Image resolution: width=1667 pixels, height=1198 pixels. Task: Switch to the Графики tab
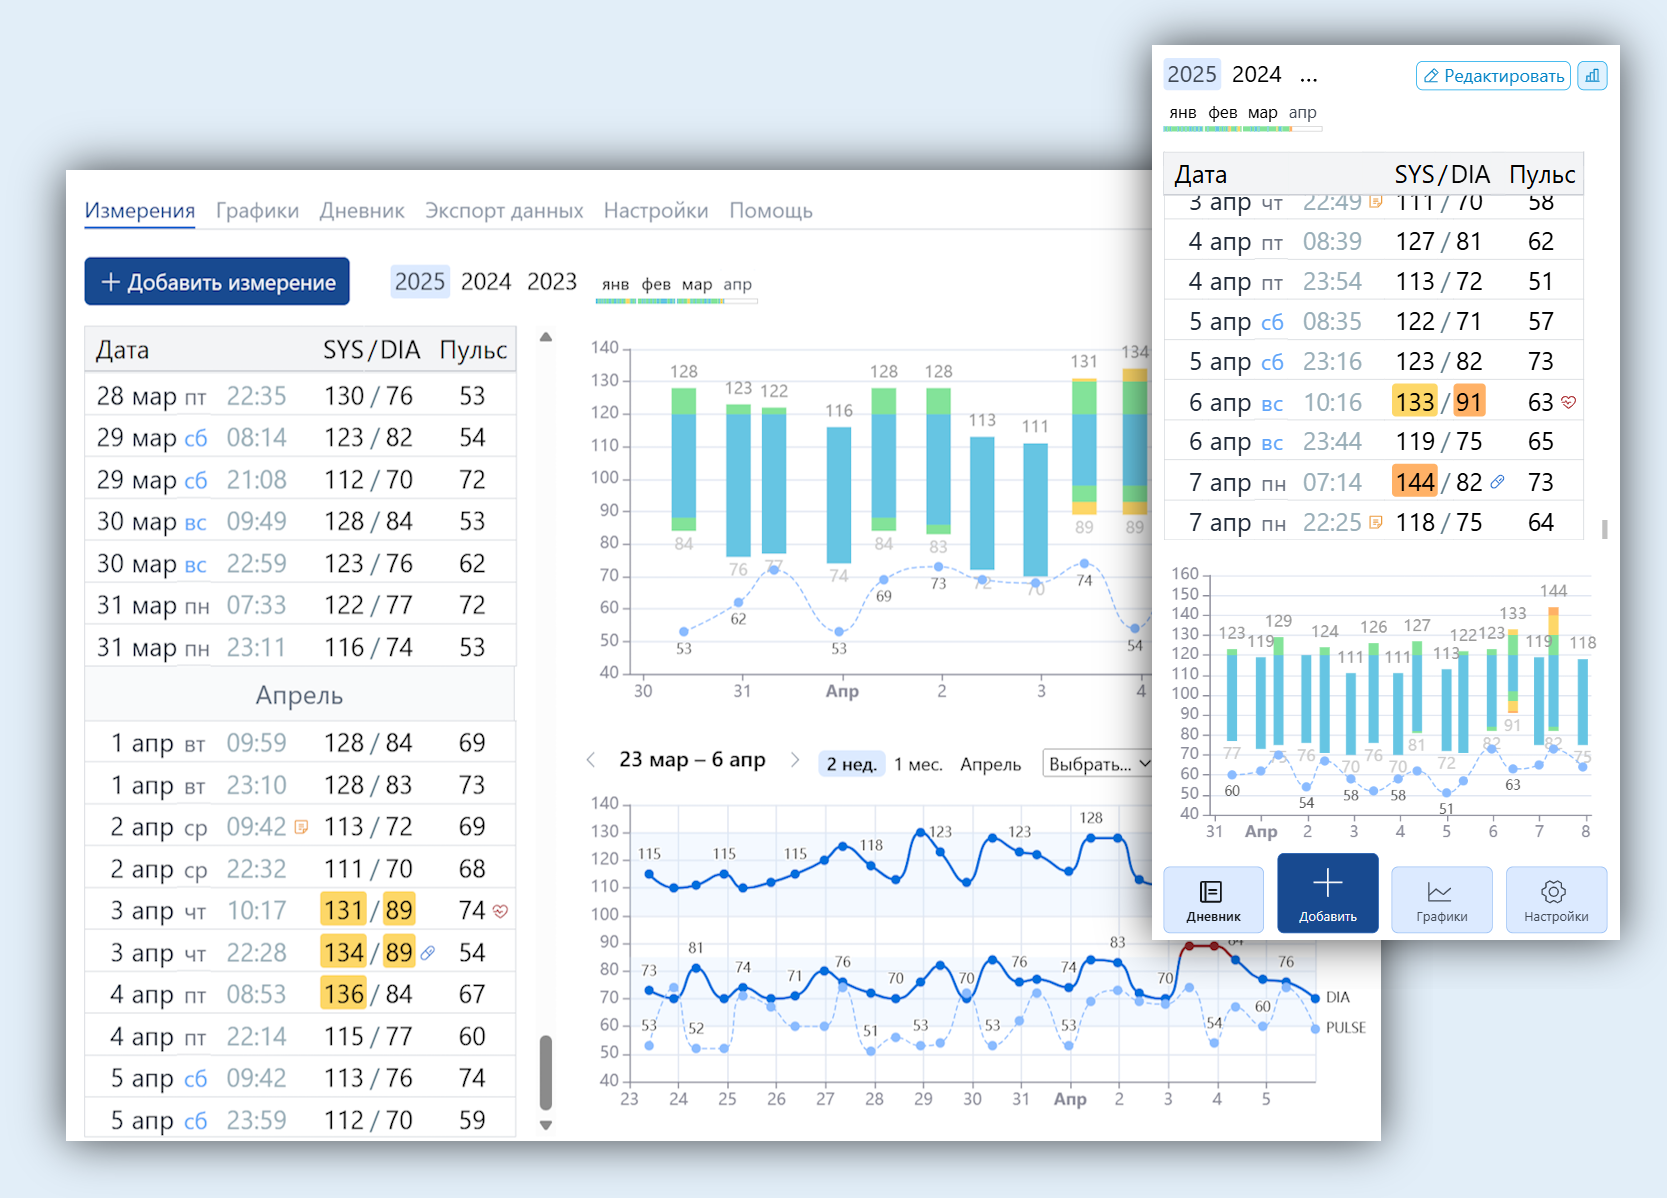click(257, 211)
